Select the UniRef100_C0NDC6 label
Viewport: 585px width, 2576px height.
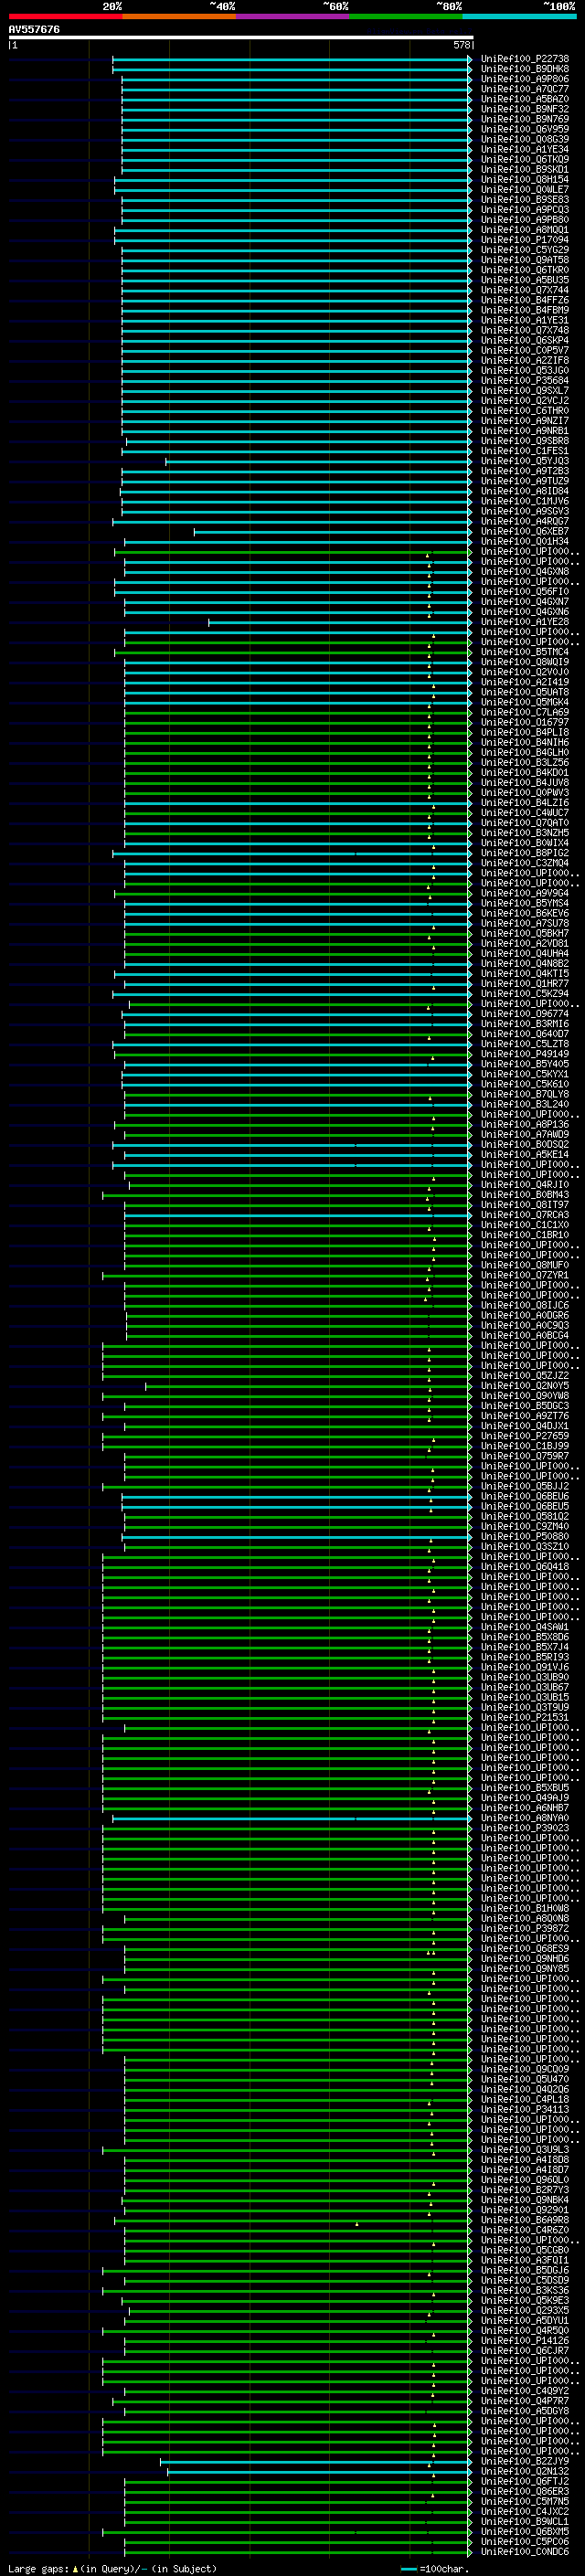point(524,2551)
